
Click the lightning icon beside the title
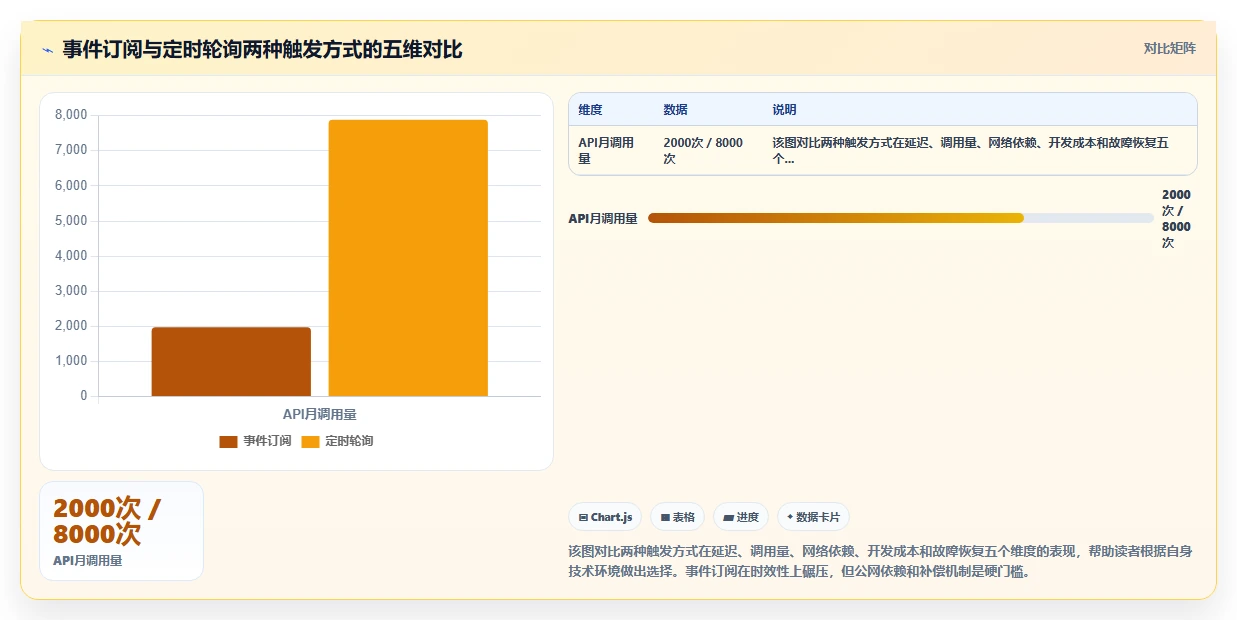click(48, 50)
